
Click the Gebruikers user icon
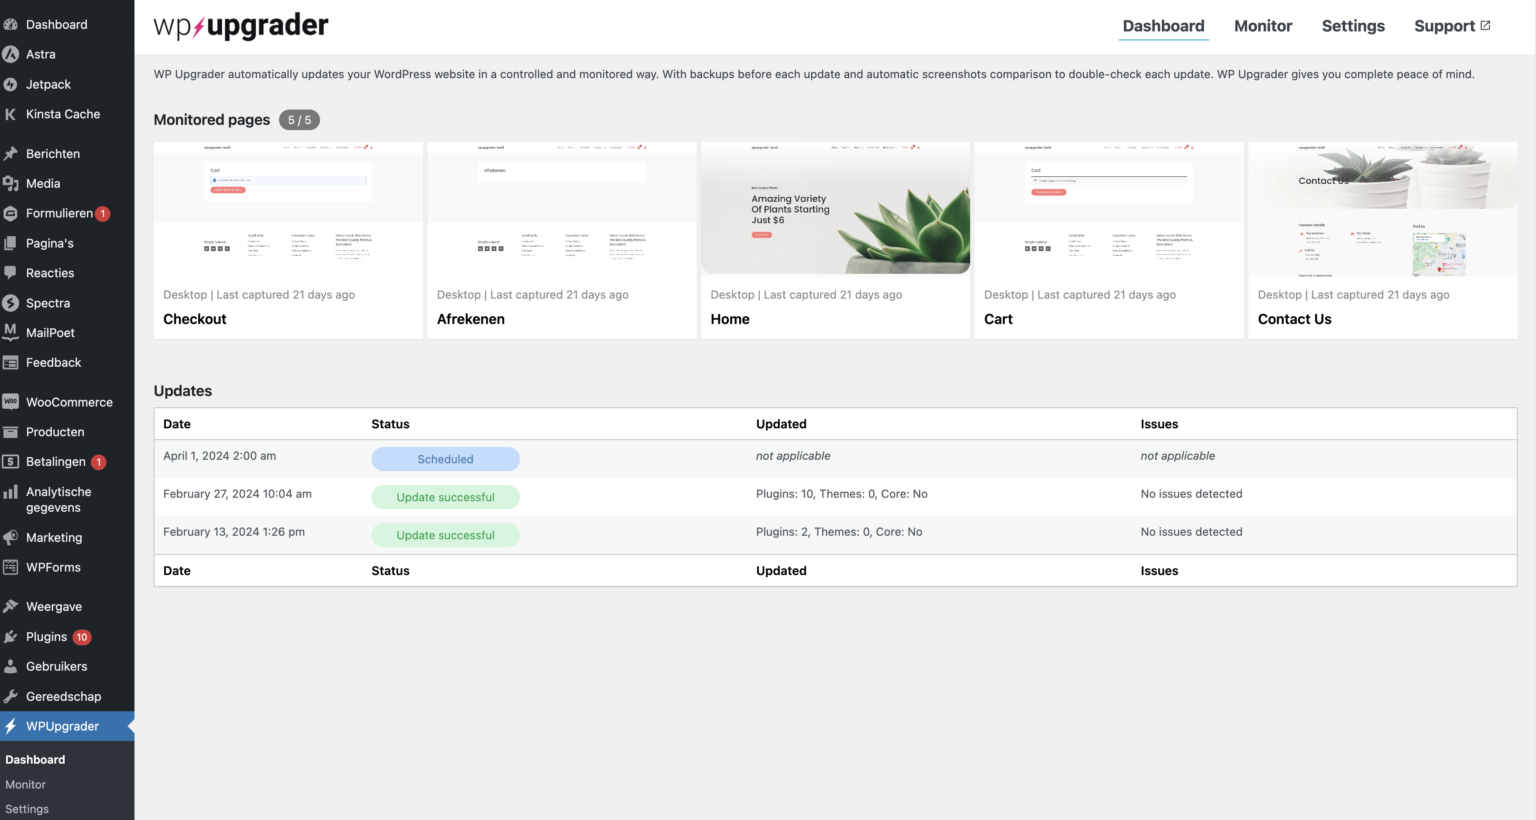click(x=11, y=667)
